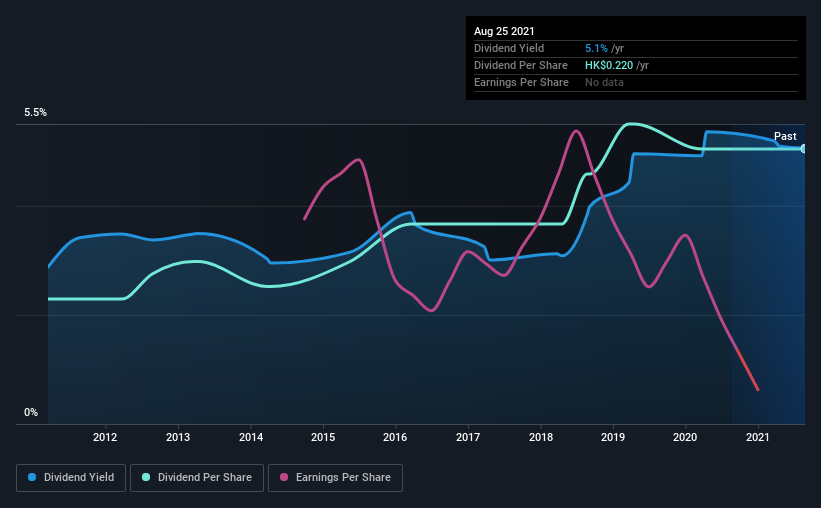Select the 2018 x-axis label
821x508 pixels.
tap(541, 437)
